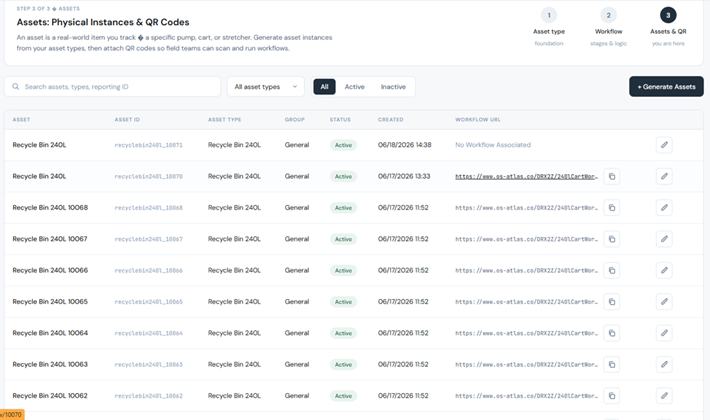Click the name Recycle Bin 240L 10062

coord(50,396)
